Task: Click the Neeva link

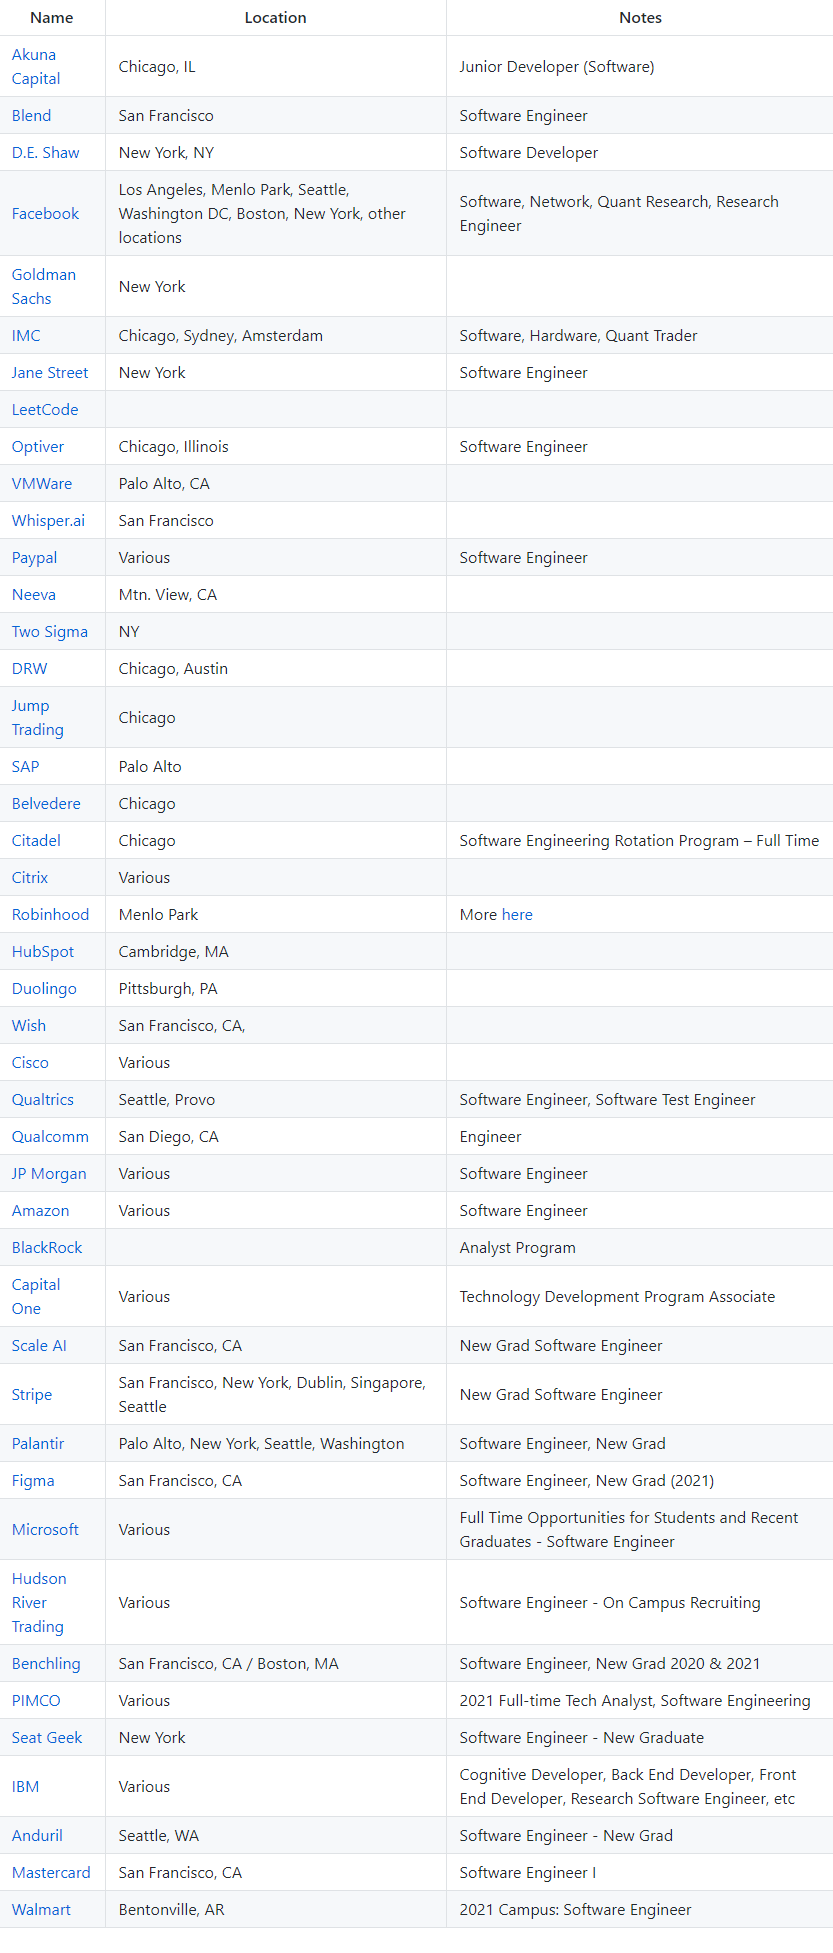Action: coord(34,595)
